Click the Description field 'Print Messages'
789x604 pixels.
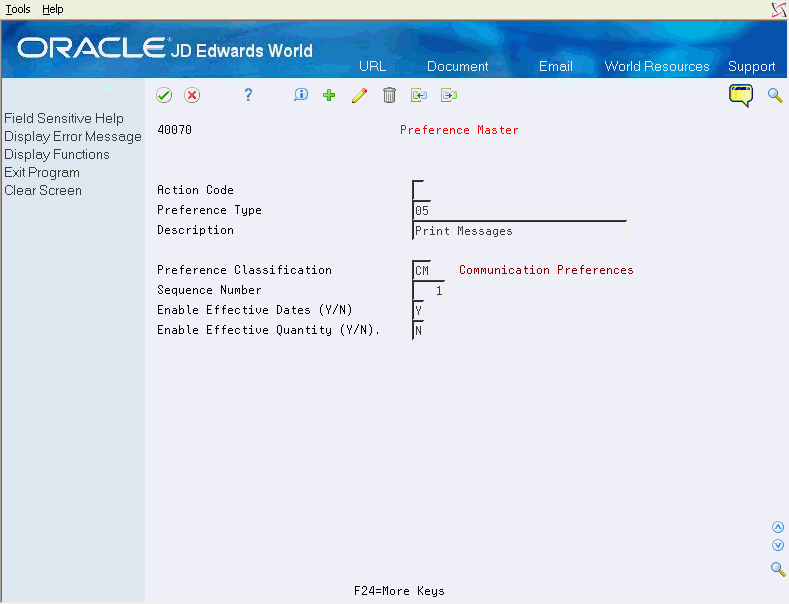point(519,231)
